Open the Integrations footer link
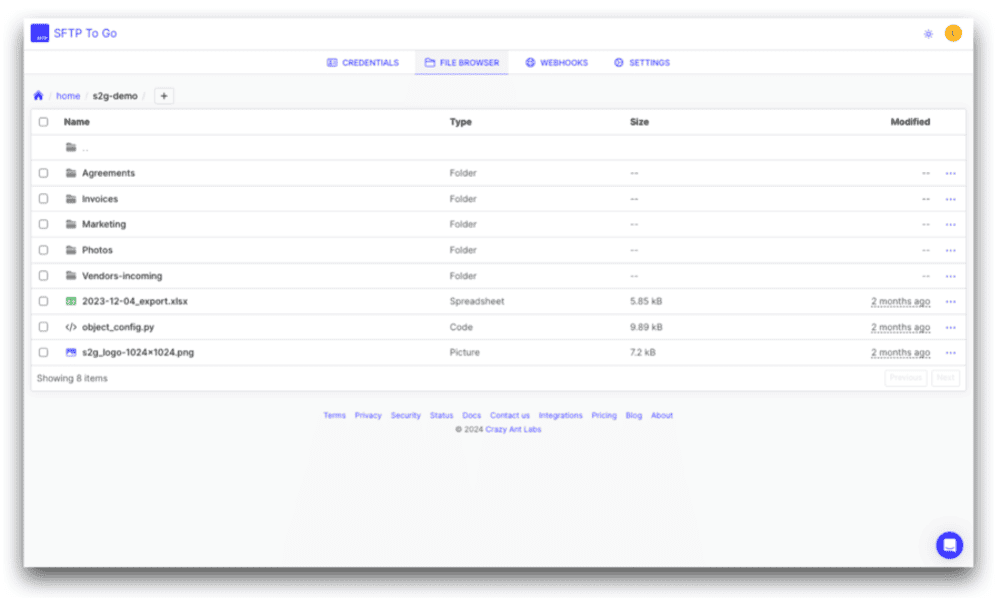This screenshot has width=1000, height=598. [x=561, y=415]
